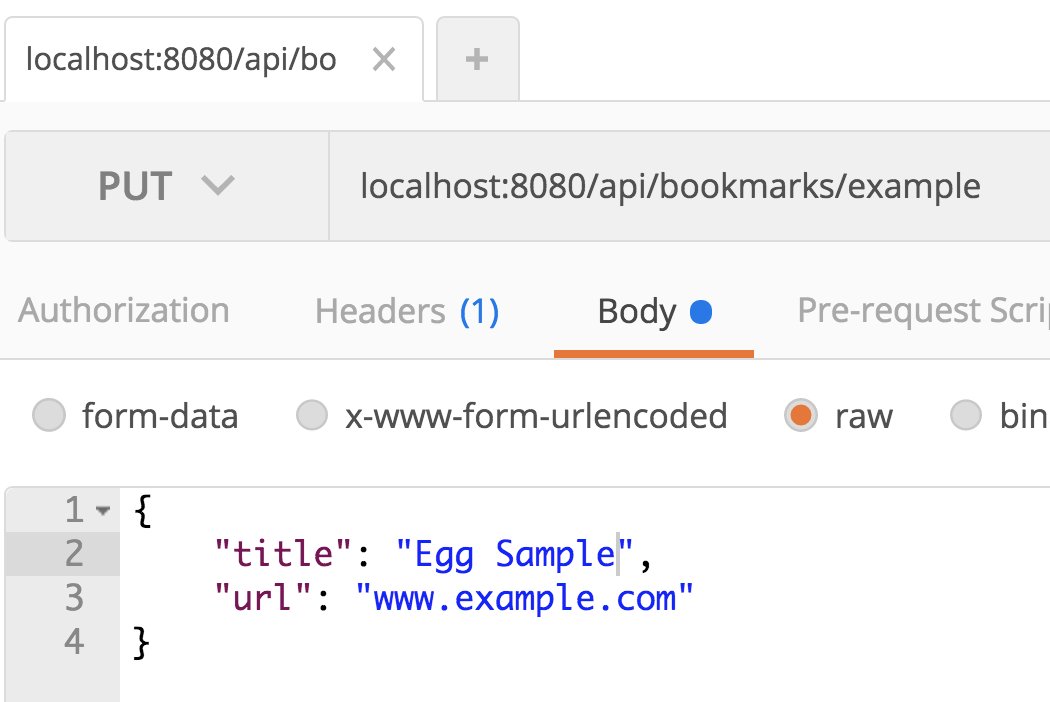Click line number 4 in the editor gutter

74,642
